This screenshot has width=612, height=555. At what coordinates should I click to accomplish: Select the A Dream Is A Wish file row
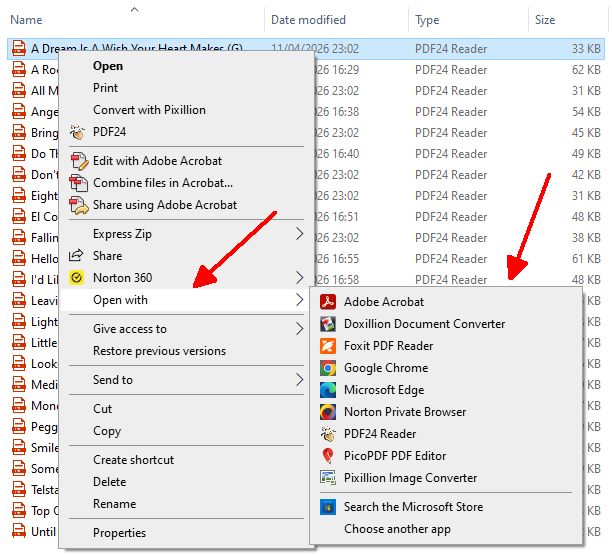pyautogui.click(x=136, y=48)
